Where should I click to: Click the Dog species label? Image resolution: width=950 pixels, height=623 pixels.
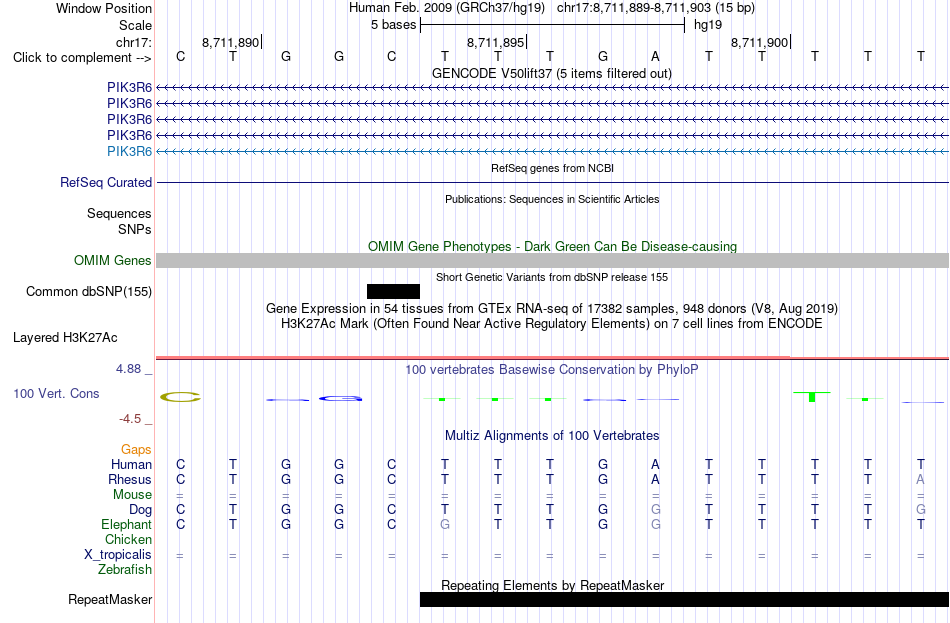[140, 510]
